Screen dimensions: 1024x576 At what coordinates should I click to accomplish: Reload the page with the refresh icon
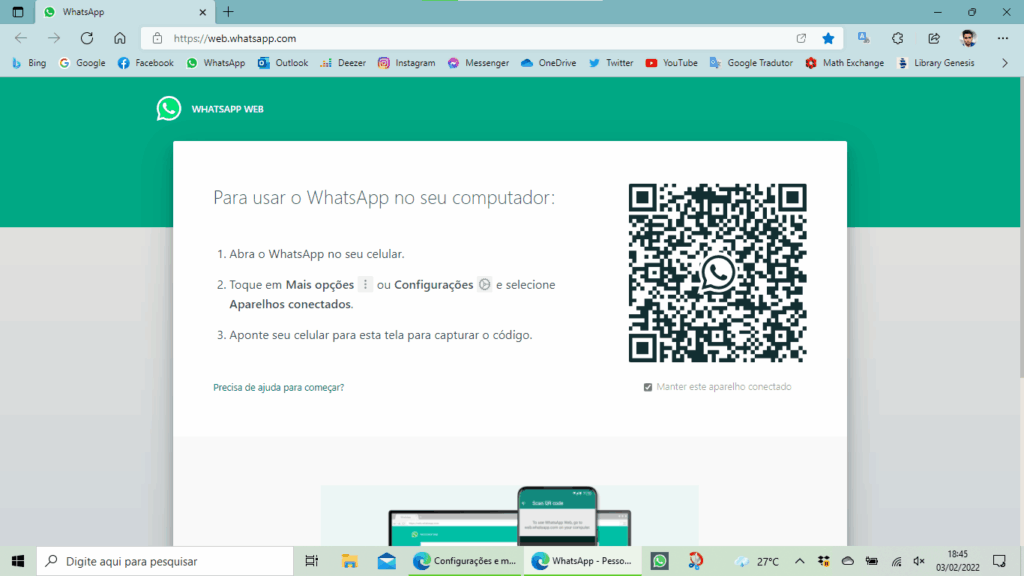(87, 37)
